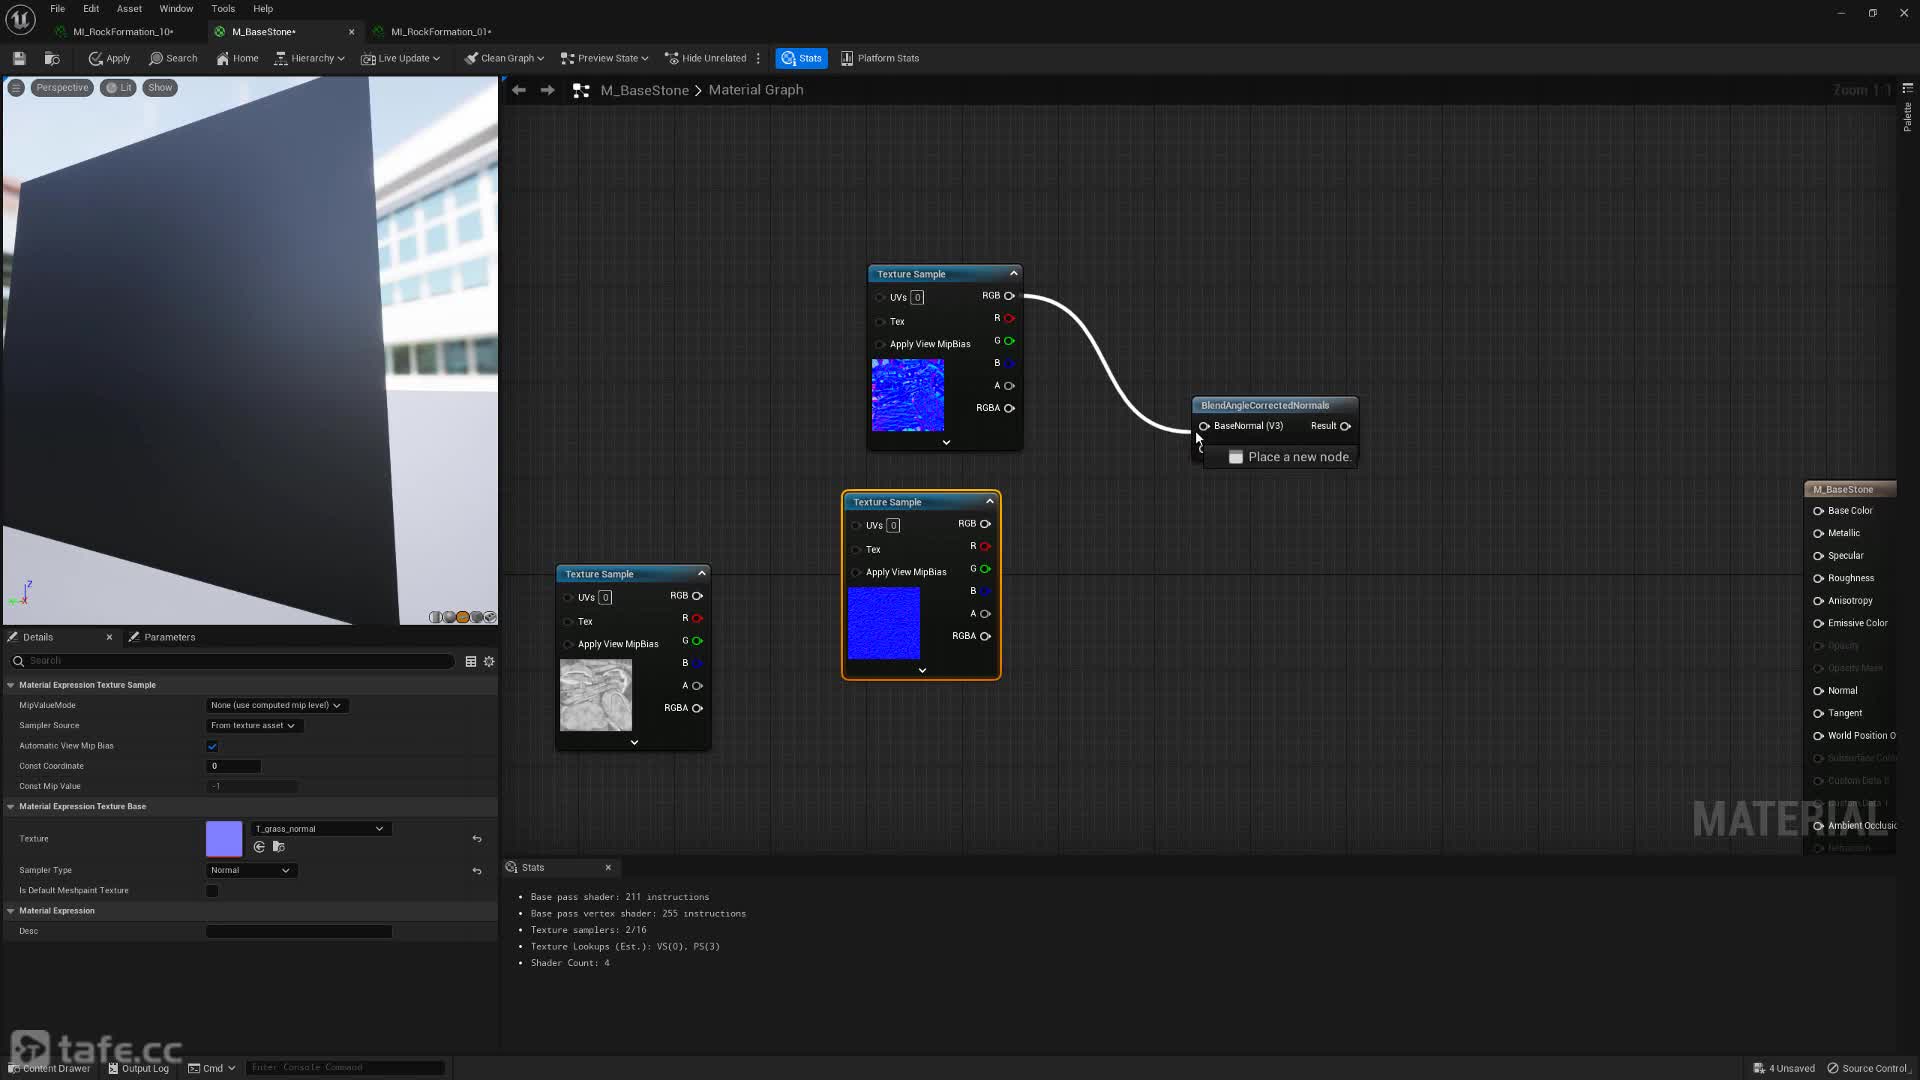Toggle Hide Unrelated nodes
This screenshot has width=1920, height=1080.
click(x=706, y=58)
